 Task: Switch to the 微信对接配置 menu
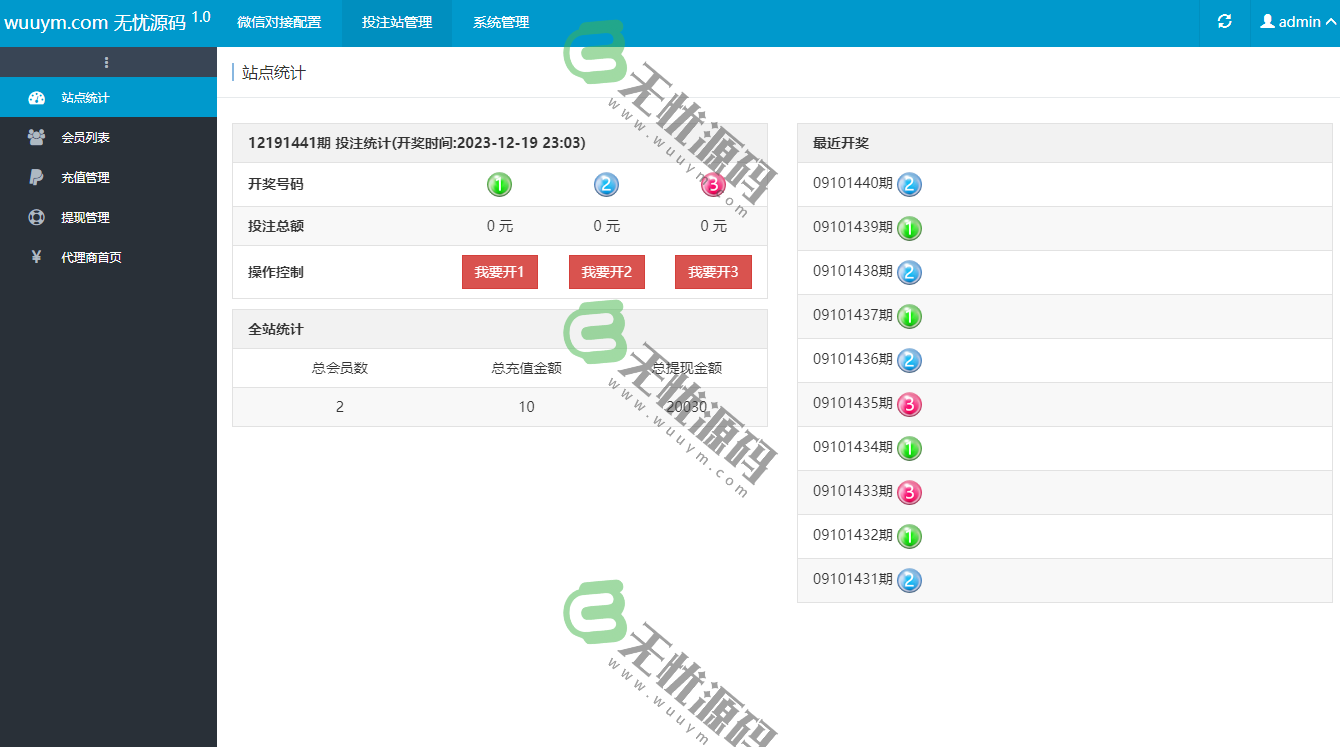[x=281, y=20]
